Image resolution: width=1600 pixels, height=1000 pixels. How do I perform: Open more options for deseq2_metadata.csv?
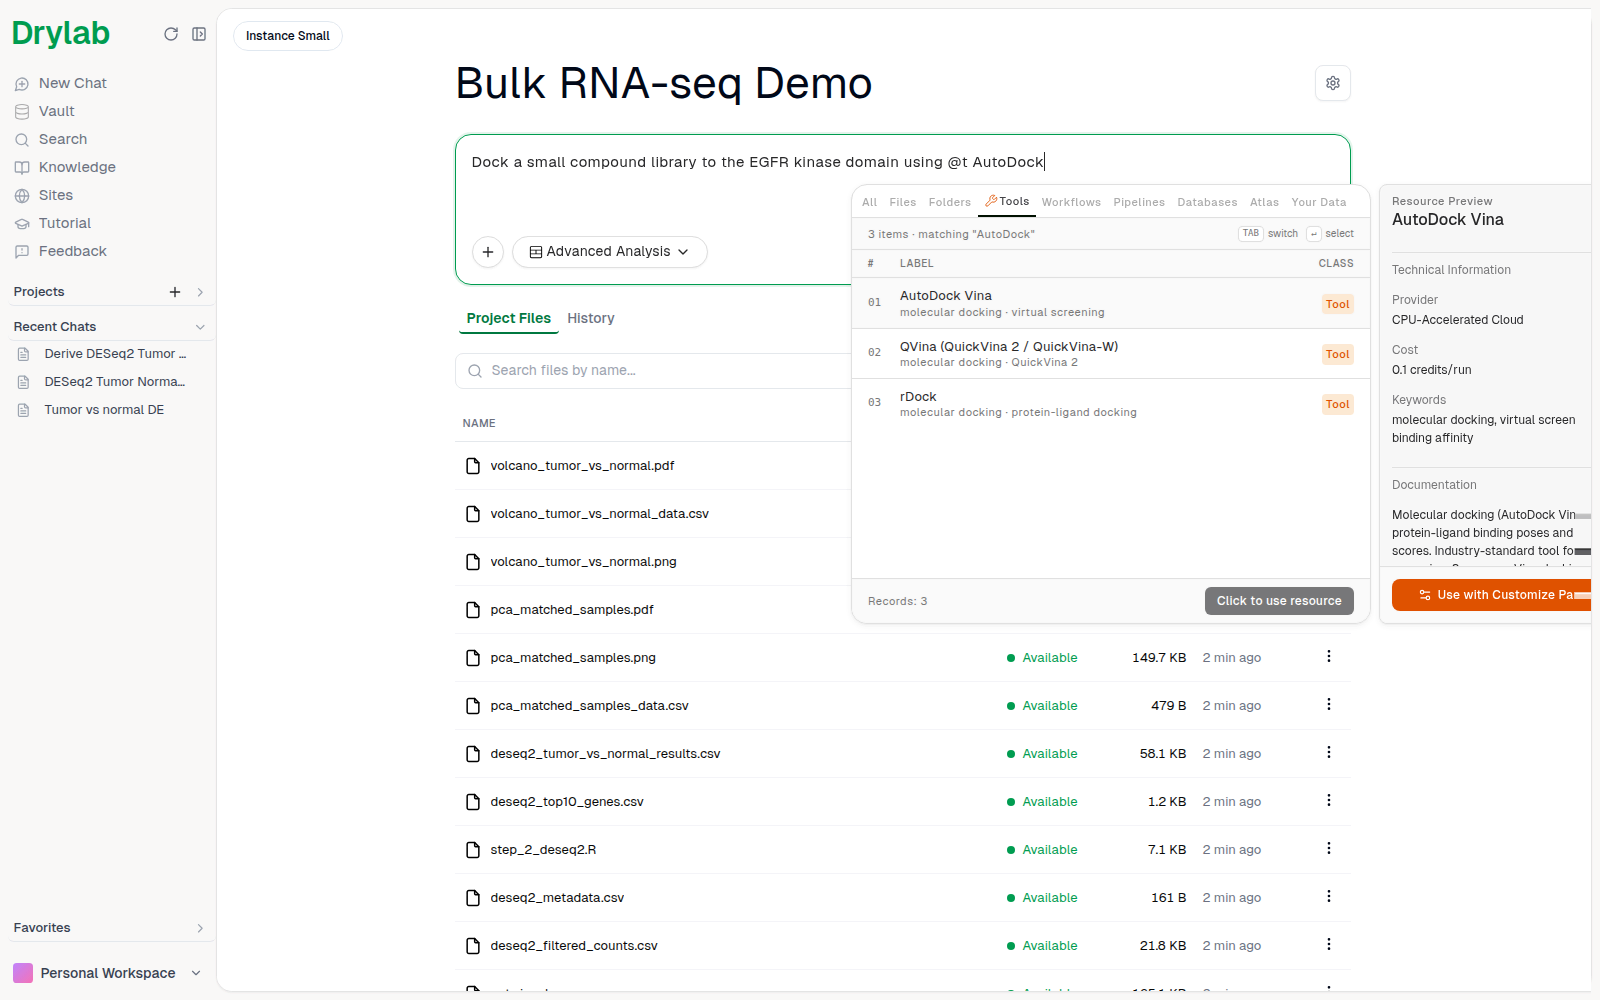coord(1328,897)
